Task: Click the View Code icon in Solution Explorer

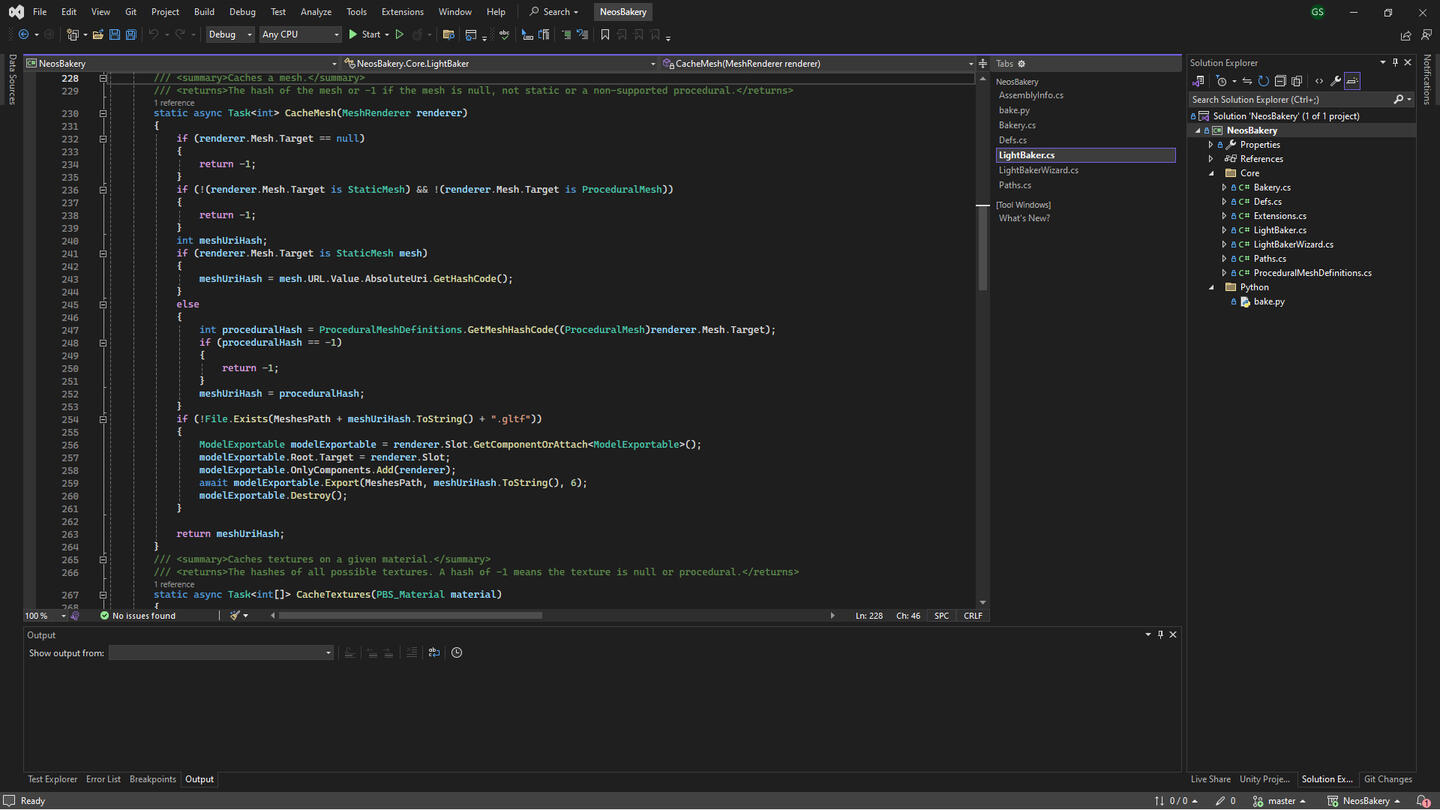Action: [x=1319, y=81]
